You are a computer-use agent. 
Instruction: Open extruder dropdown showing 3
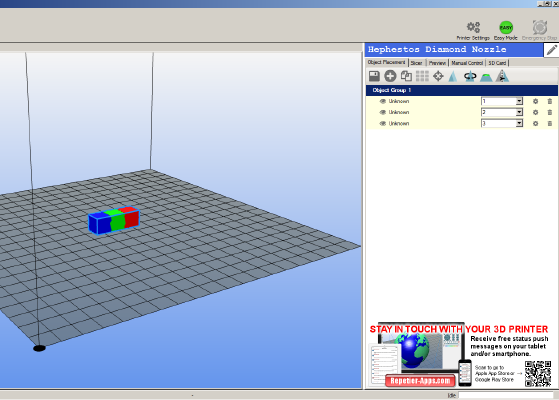[502, 123]
